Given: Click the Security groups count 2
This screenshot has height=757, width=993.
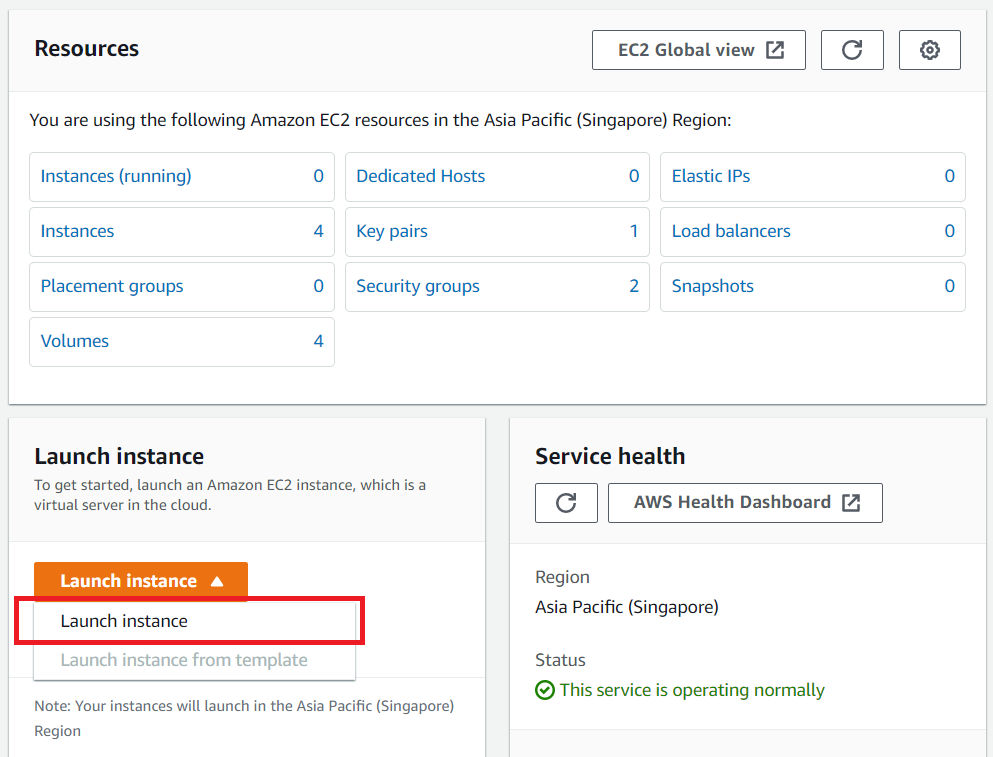Looking at the screenshot, I should (634, 286).
